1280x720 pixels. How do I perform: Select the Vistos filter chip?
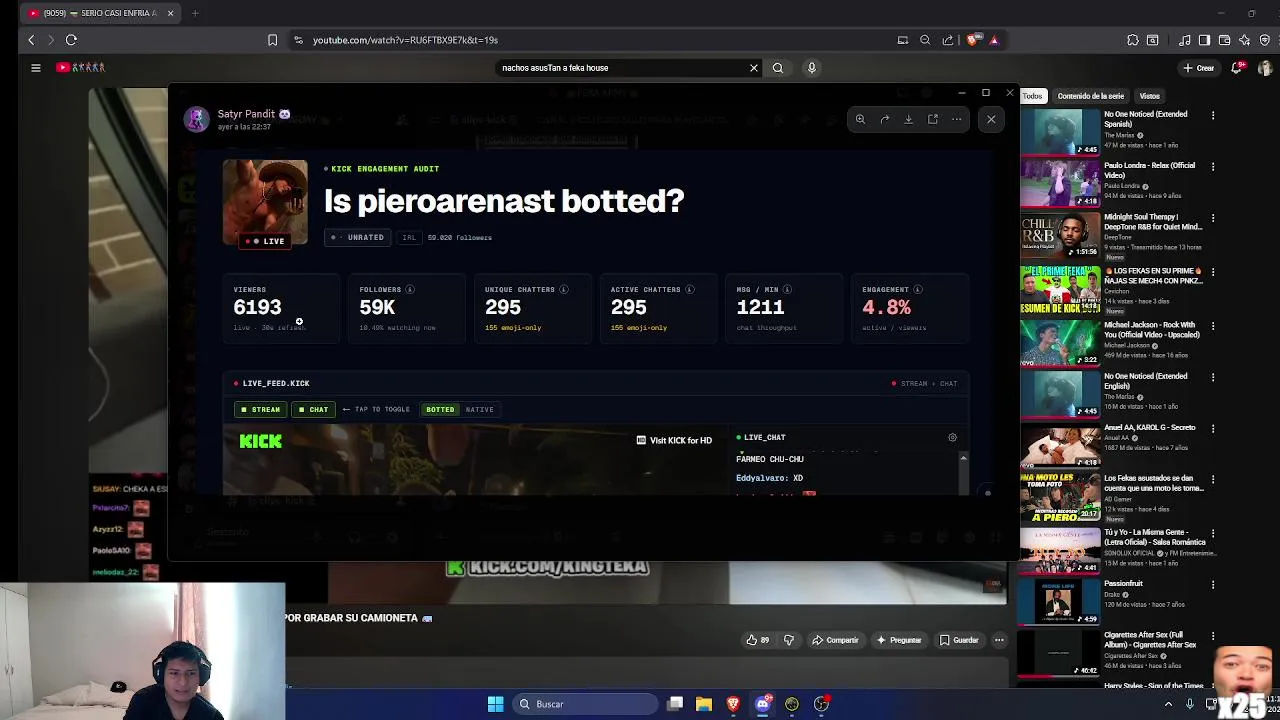tap(1150, 96)
